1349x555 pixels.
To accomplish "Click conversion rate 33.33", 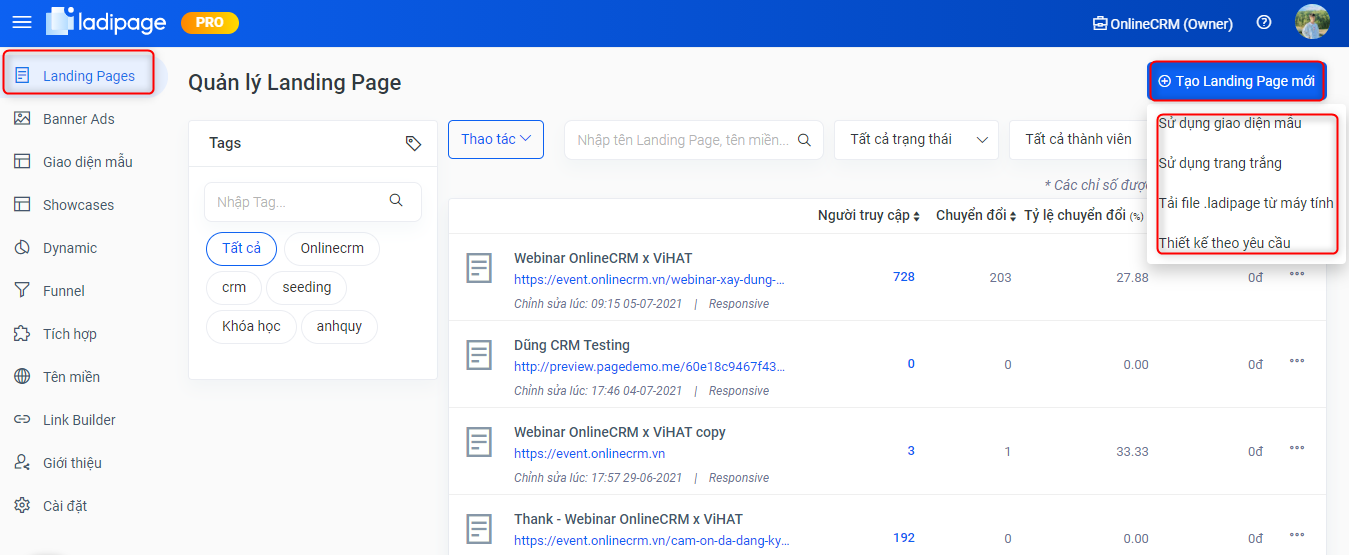I will pyautogui.click(x=1132, y=452).
